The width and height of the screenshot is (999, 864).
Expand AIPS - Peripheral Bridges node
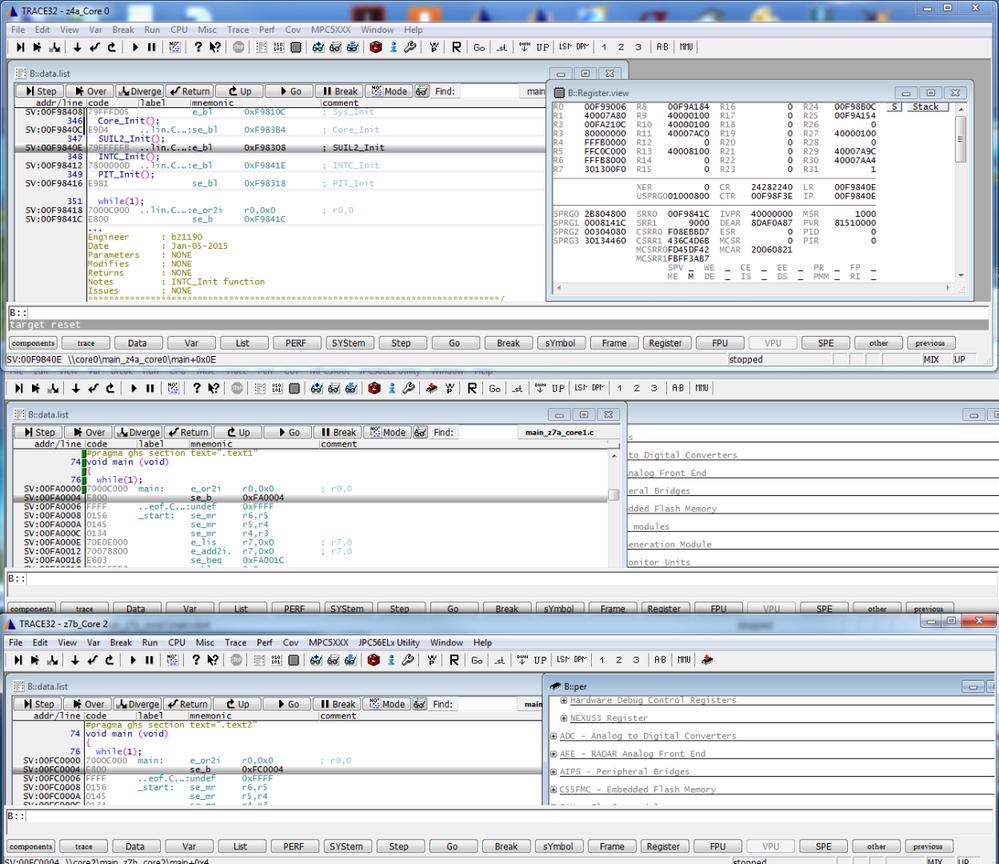(553, 771)
